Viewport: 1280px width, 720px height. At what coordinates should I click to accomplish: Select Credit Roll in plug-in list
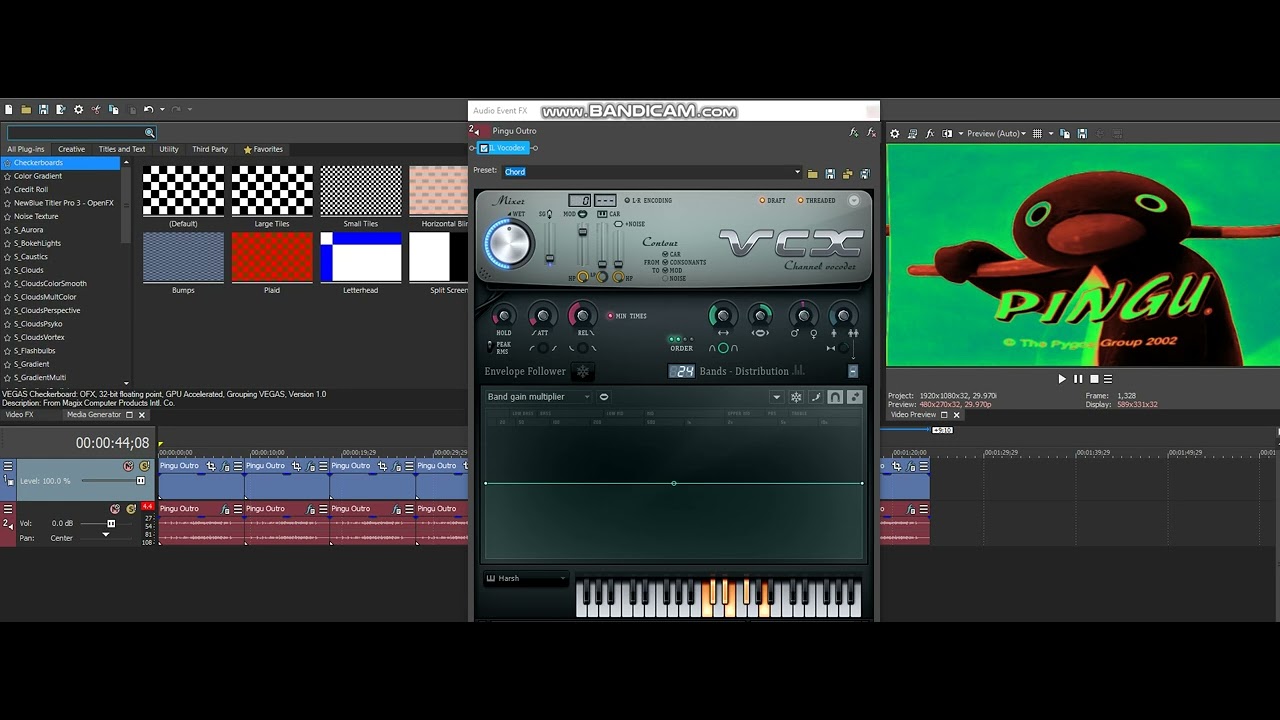[31, 189]
